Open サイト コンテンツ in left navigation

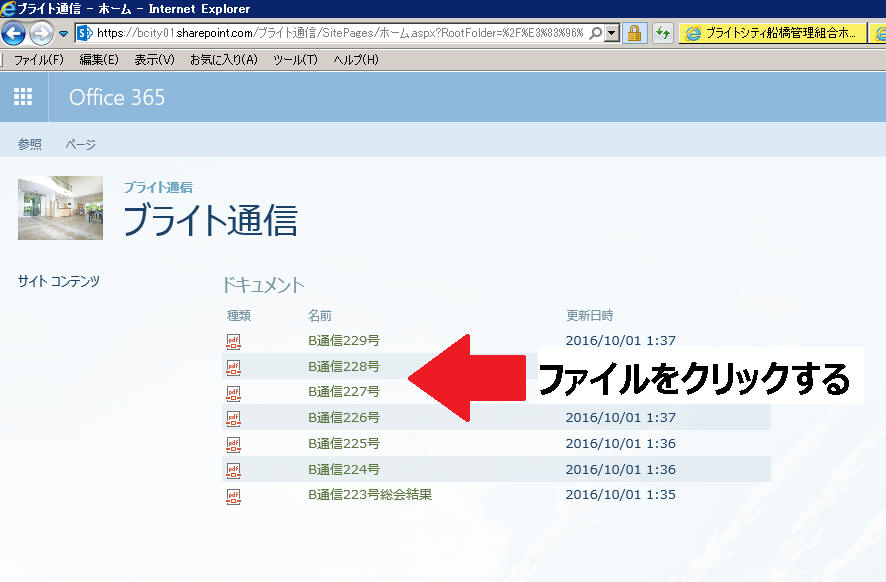pyautogui.click(x=59, y=281)
